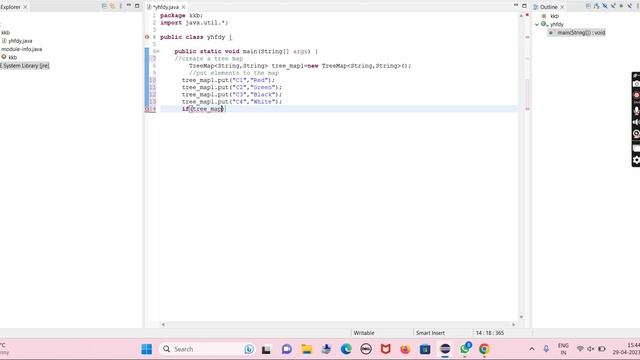Toggle Link with Editor in Package Explorer
This screenshot has width=640, height=360.
pos(113,6)
